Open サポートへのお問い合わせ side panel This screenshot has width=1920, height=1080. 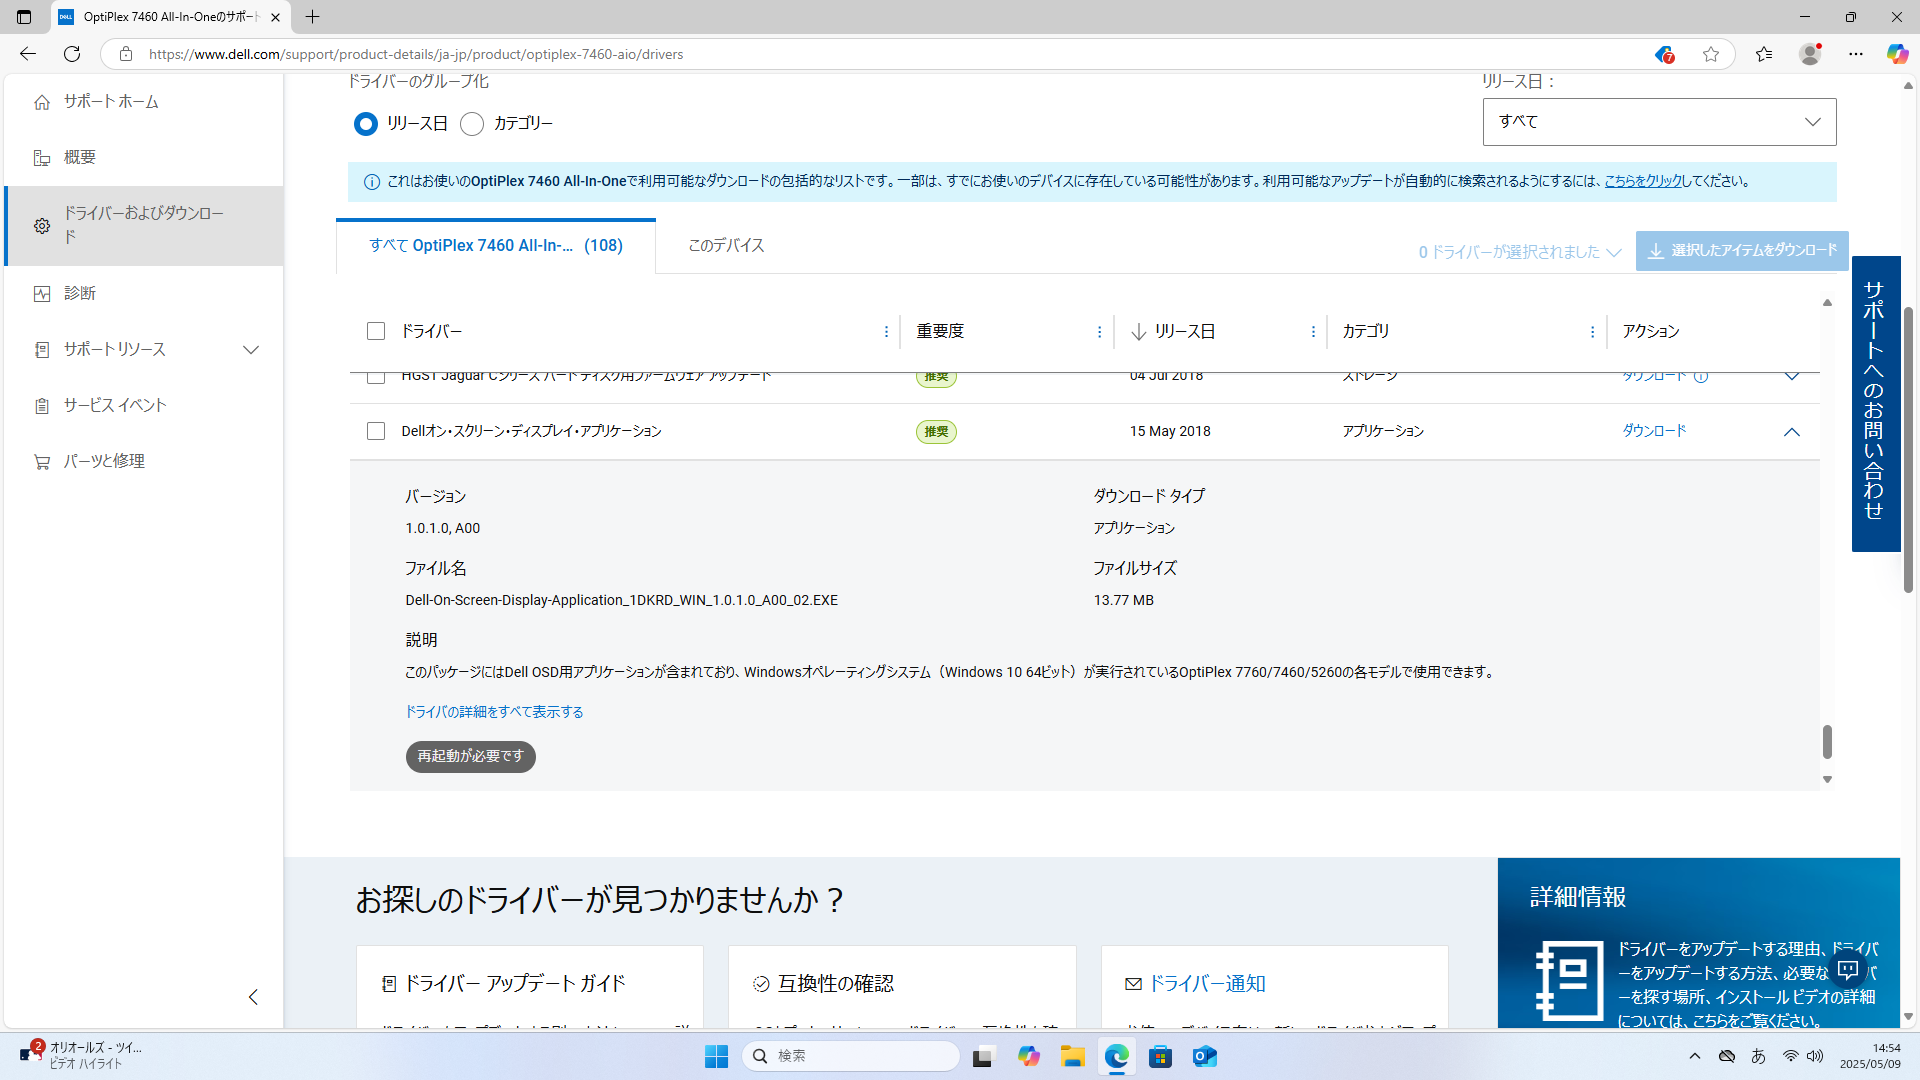[1875, 403]
